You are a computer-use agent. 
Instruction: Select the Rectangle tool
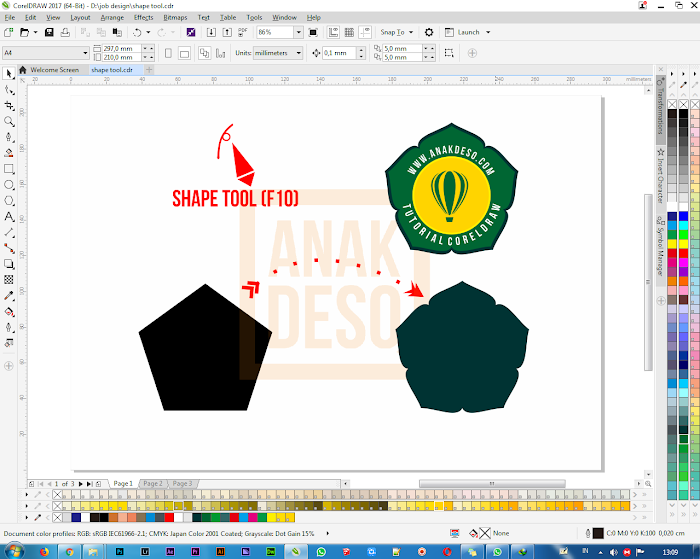coord(9,169)
